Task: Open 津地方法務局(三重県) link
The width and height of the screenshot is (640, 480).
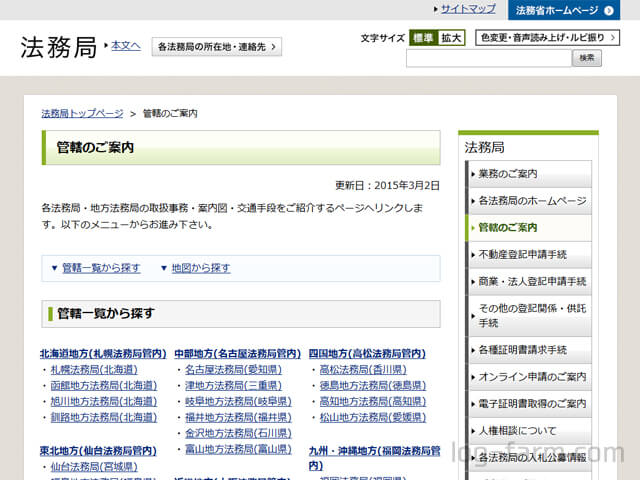Action: (233, 386)
